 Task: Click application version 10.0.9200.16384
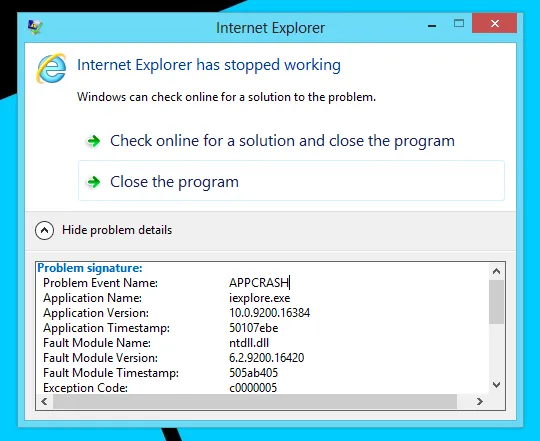click(x=270, y=313)
